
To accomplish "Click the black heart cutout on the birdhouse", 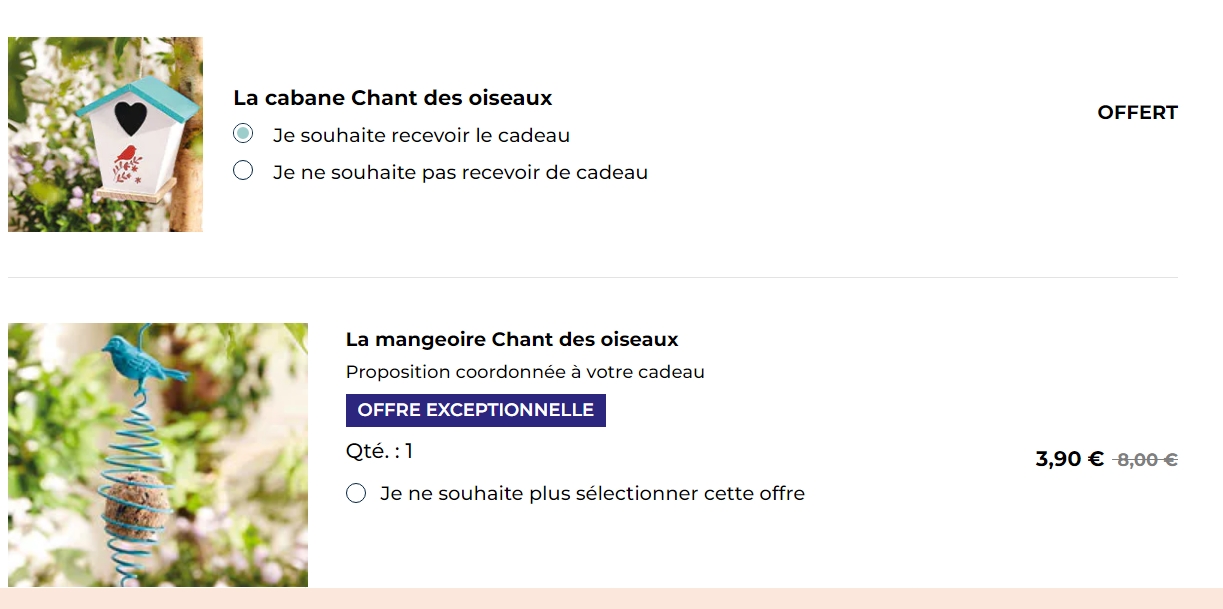I will click(130, 117).
